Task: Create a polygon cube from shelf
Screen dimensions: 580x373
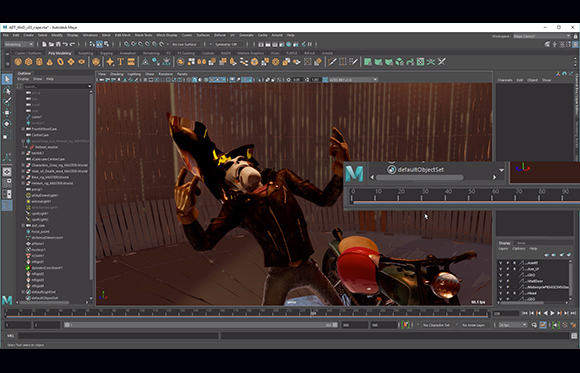Action: click(28, 62)
